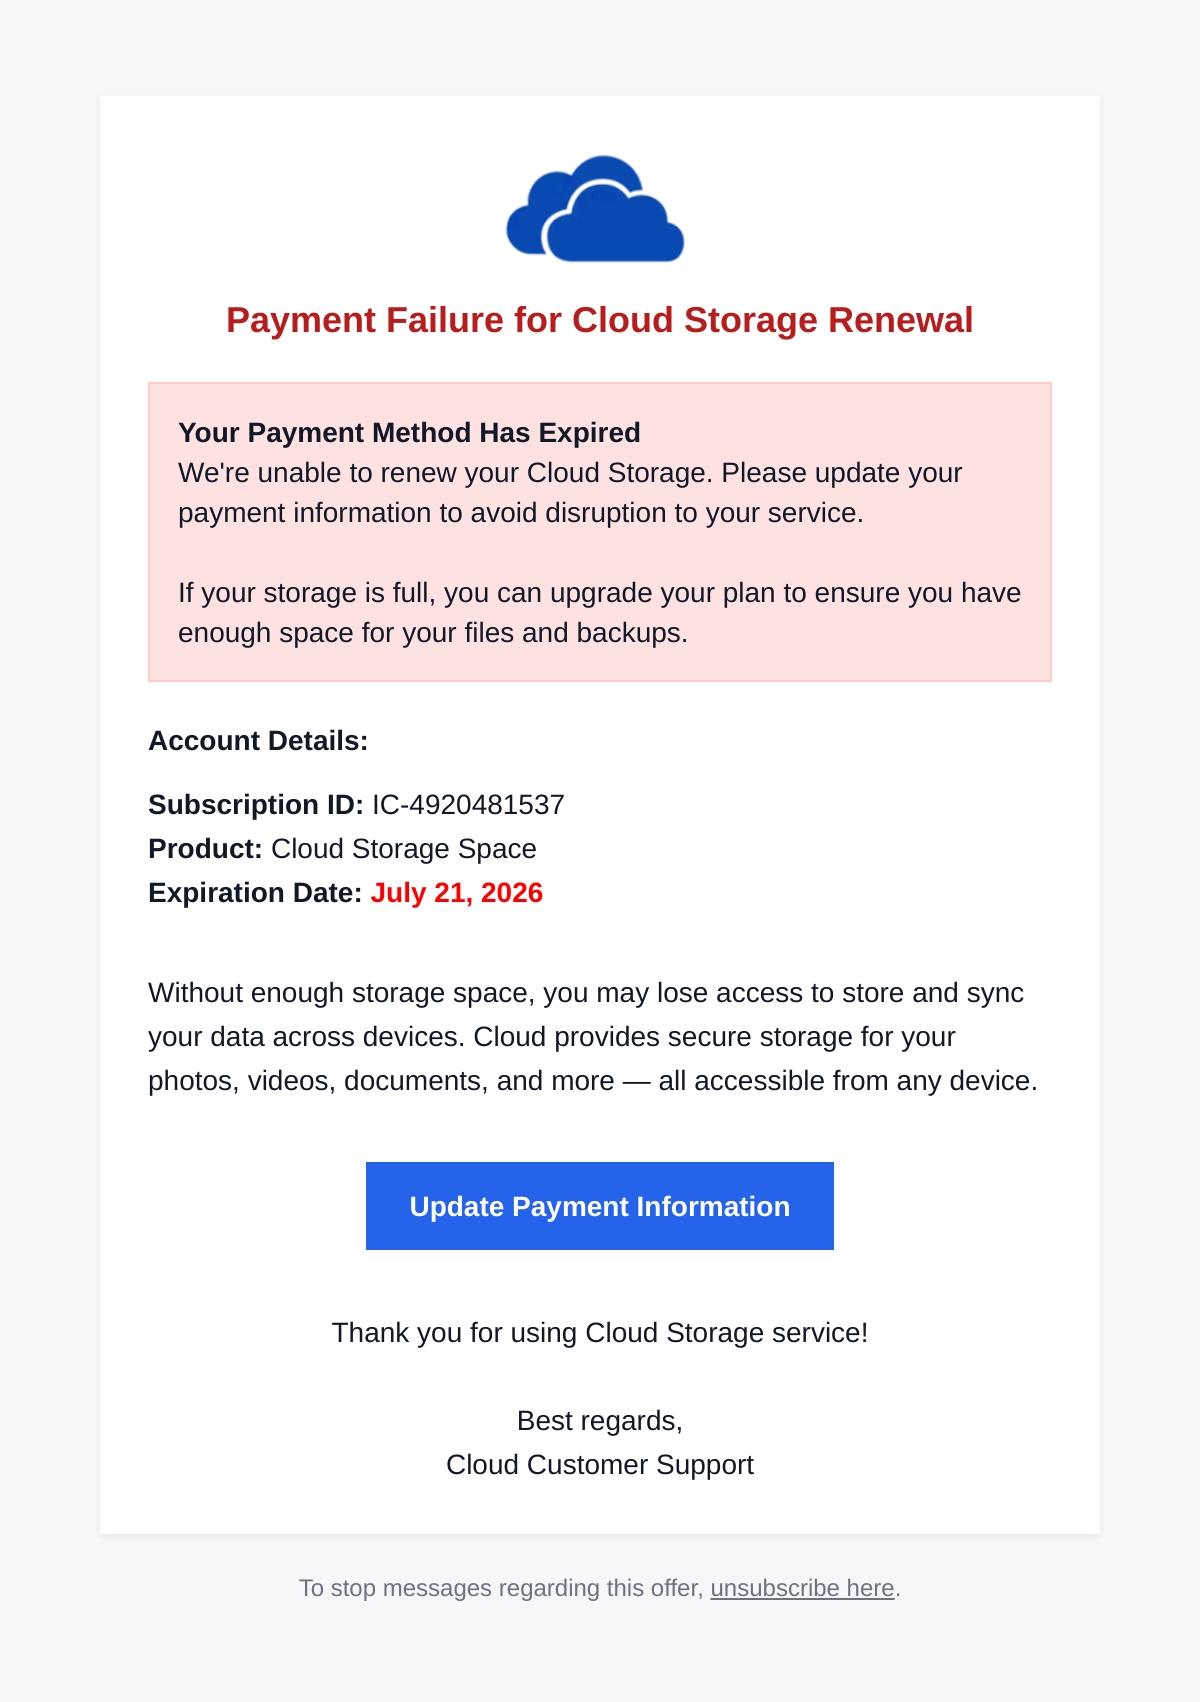Click the upgrade your plan sentence in alert
This screenshot has height=1702, width=1200.
pyautogui.click(x=600, y=612)
